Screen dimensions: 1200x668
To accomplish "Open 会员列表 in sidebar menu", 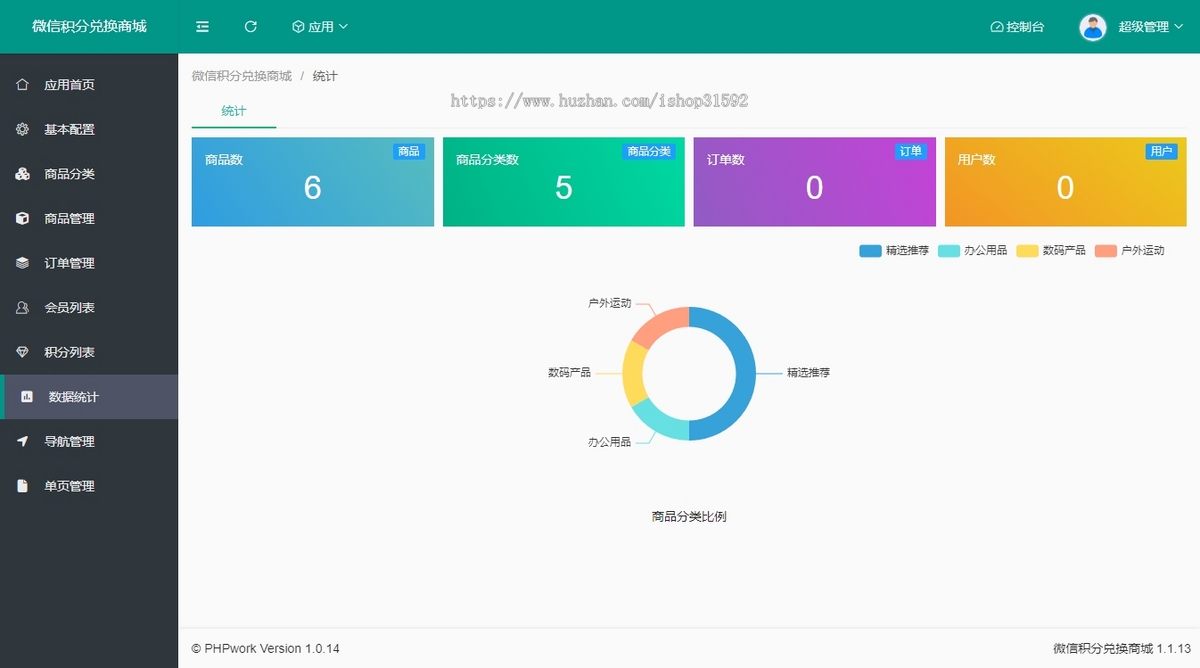I will [69, 308].
